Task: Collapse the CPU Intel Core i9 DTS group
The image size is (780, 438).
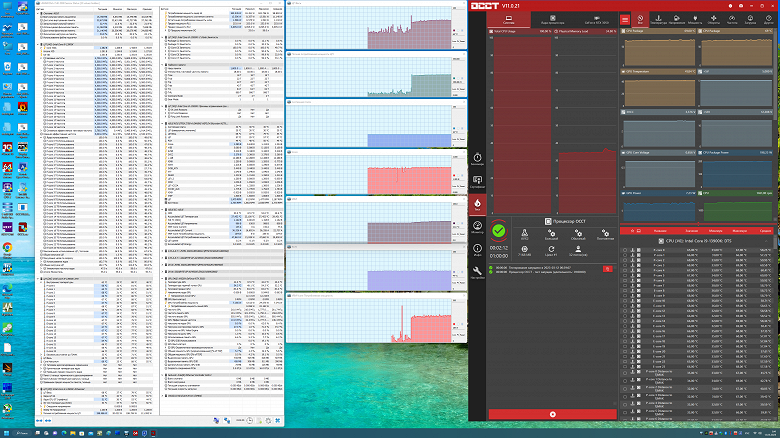Action: (766, 241)
